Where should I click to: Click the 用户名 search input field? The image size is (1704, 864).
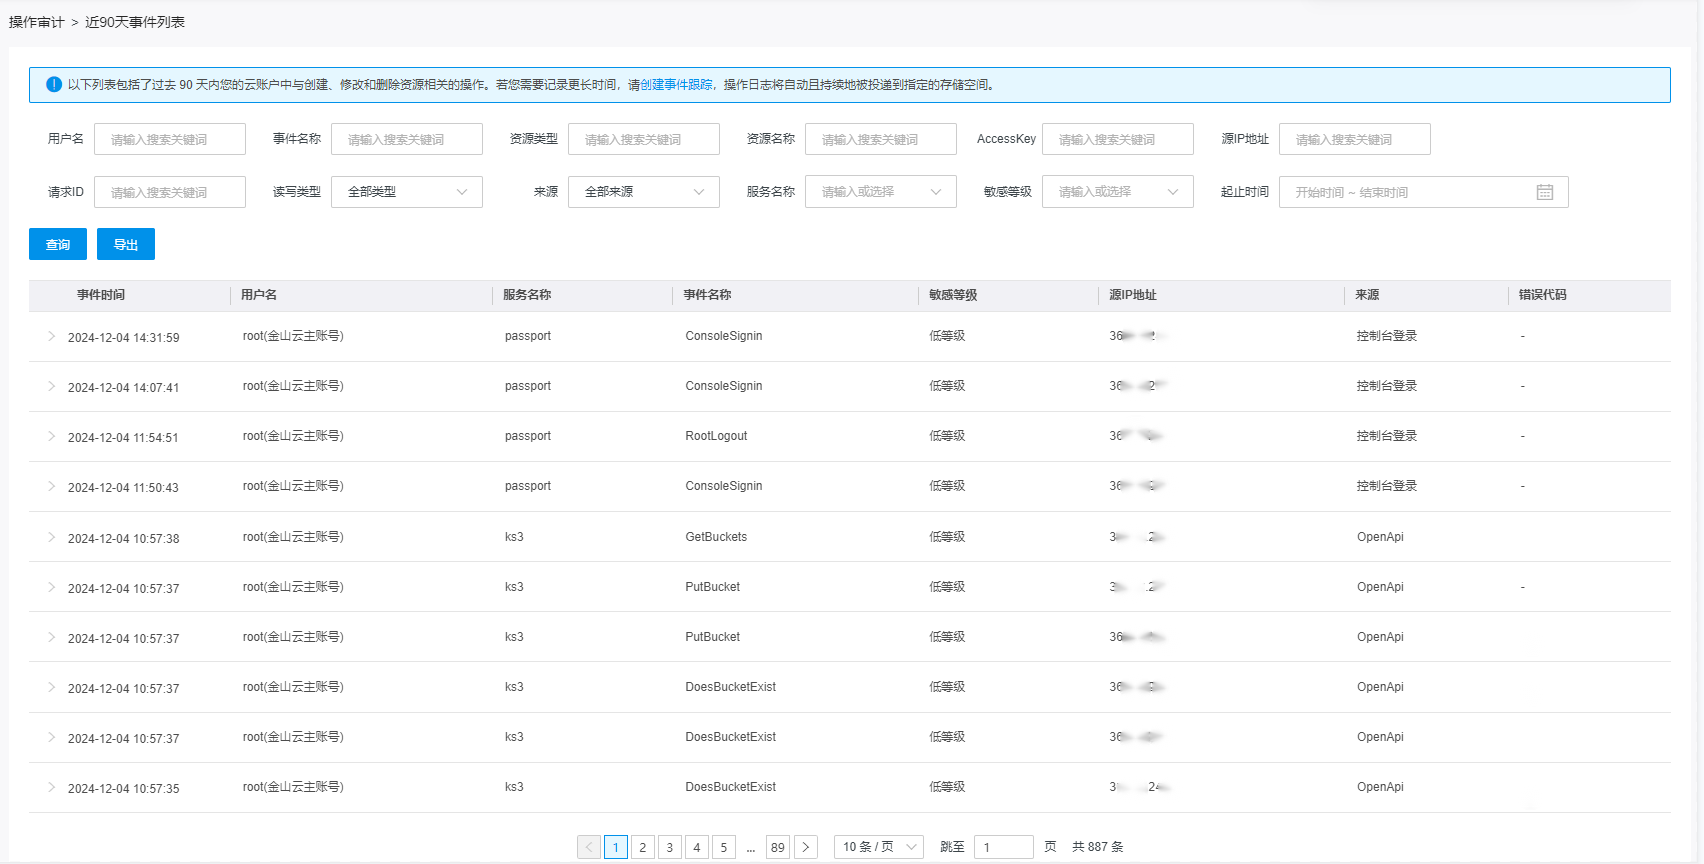click(170, 139)
